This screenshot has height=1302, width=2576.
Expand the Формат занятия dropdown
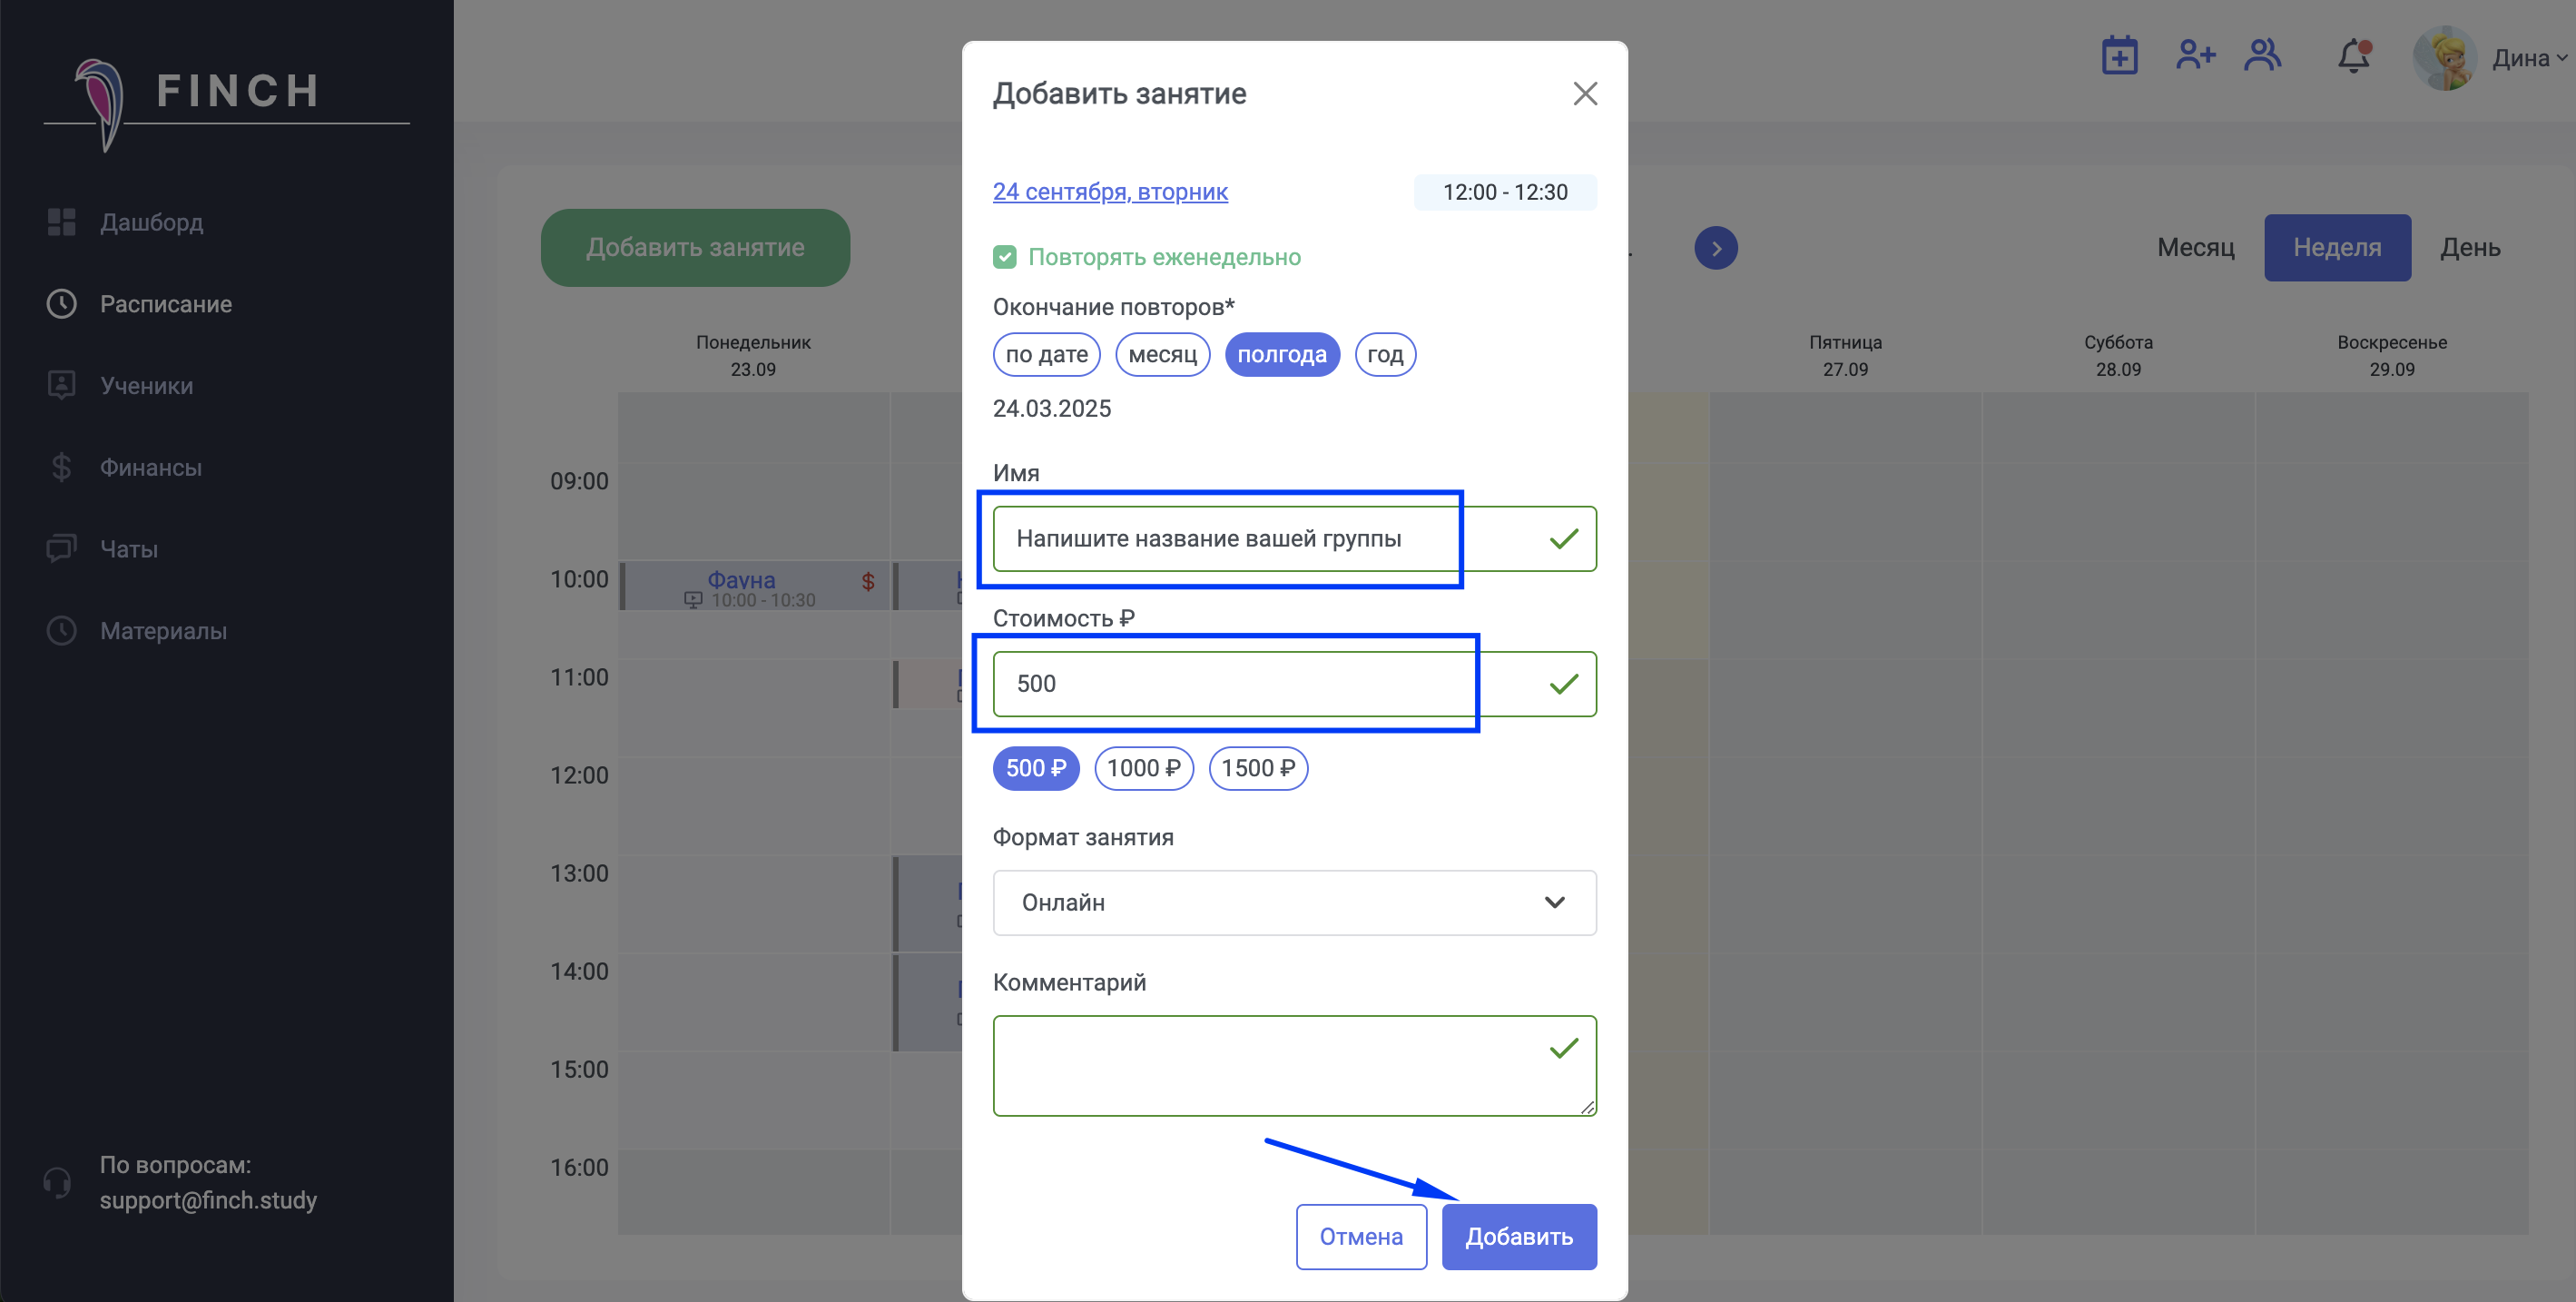(x=1293, y=902)
